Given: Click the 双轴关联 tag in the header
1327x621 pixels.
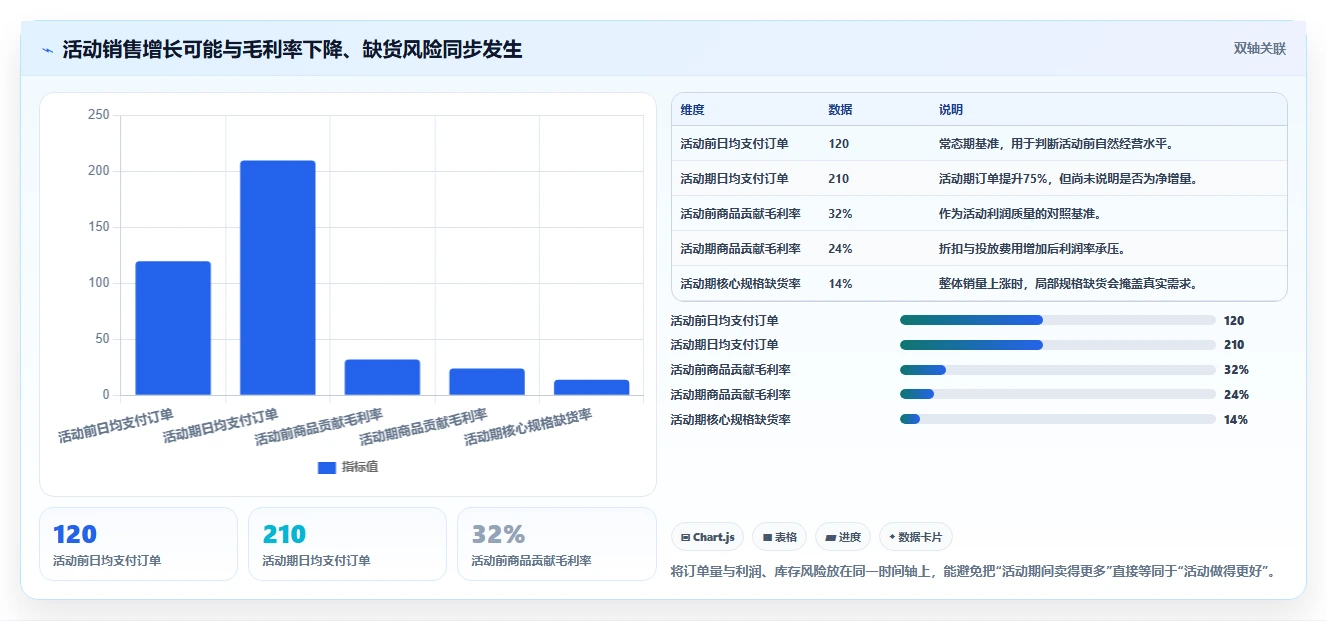Looking at the screenshot, I should click(1260, 49).
